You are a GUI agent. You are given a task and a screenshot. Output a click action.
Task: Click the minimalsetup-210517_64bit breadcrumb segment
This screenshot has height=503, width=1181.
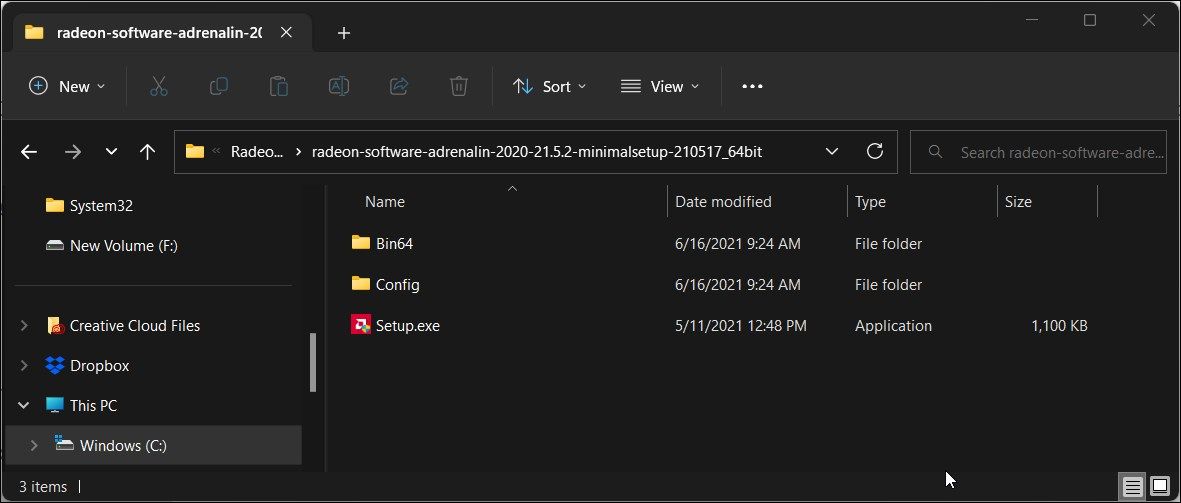point(537,151)
